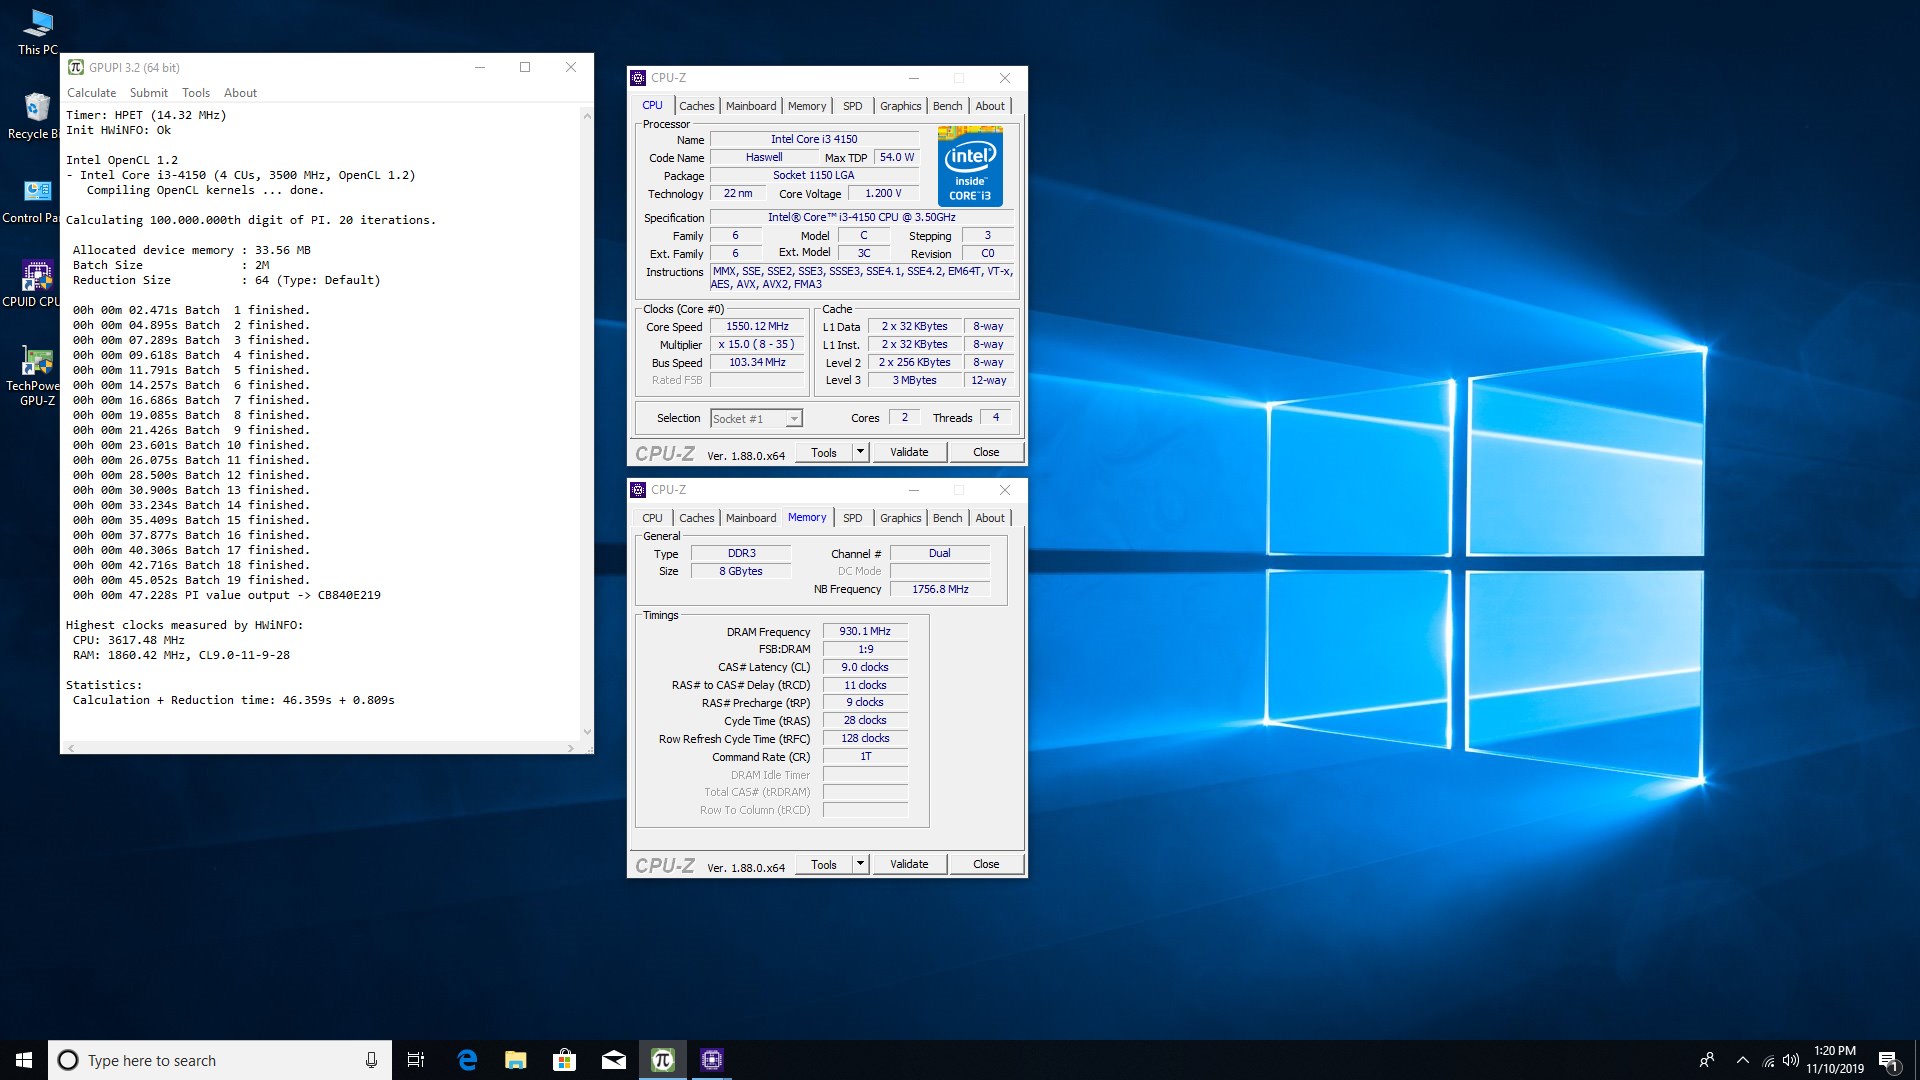Click the microphone icon in search box

tap(371, 1060)
